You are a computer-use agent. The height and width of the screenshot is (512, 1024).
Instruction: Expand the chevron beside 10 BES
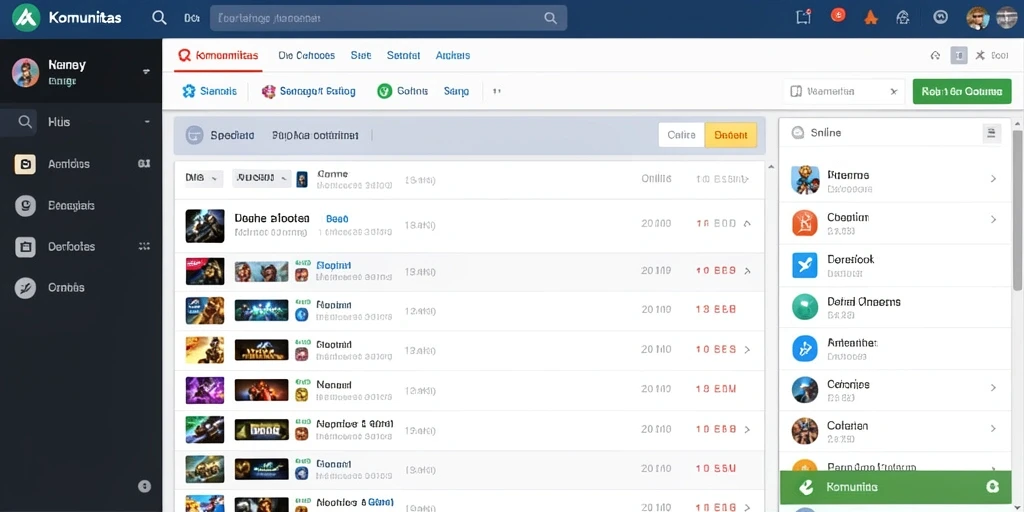click(x=747, y=350)
